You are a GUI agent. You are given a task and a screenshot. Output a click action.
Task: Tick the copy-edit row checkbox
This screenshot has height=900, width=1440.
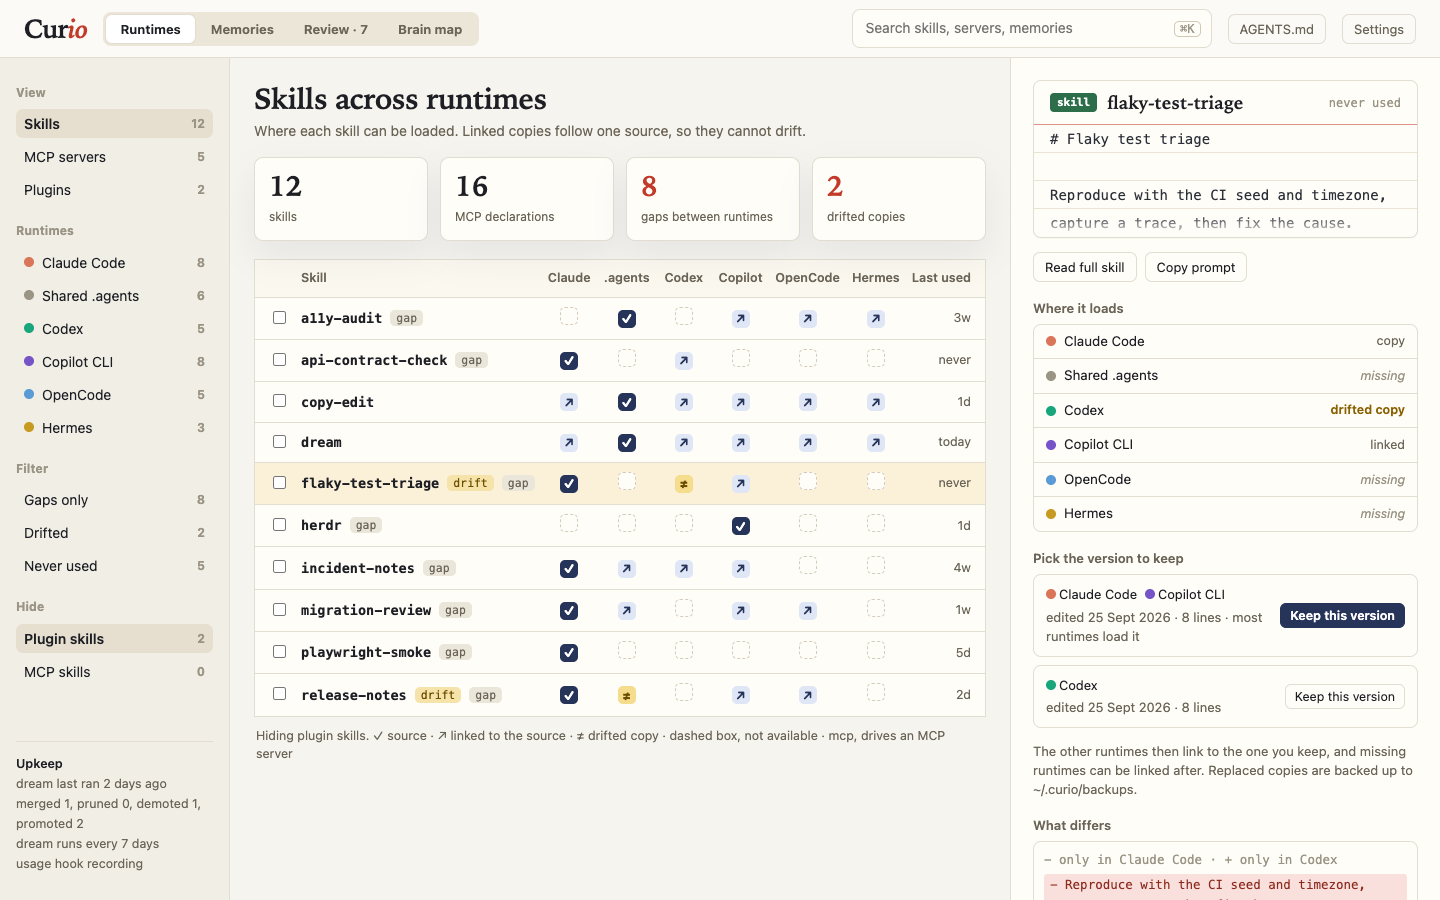point(280,401)
